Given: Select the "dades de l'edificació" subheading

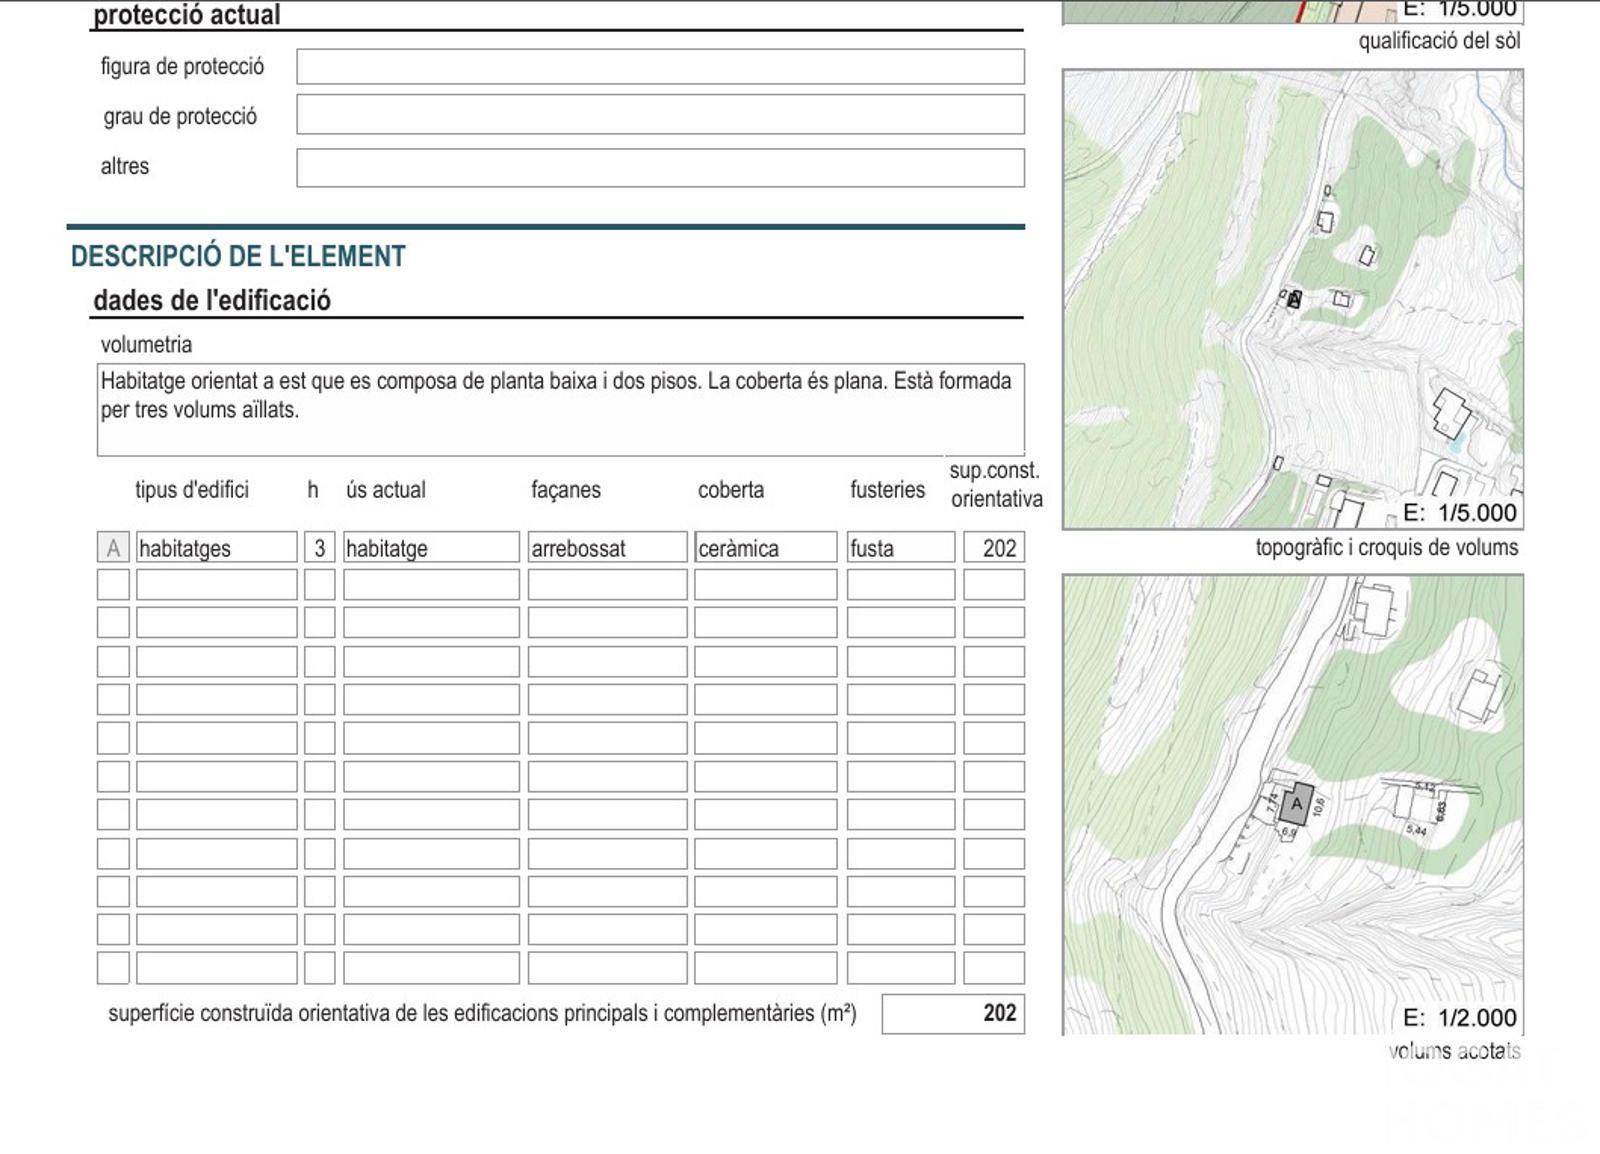Looking at the screenshot, I should pos(212,301).
